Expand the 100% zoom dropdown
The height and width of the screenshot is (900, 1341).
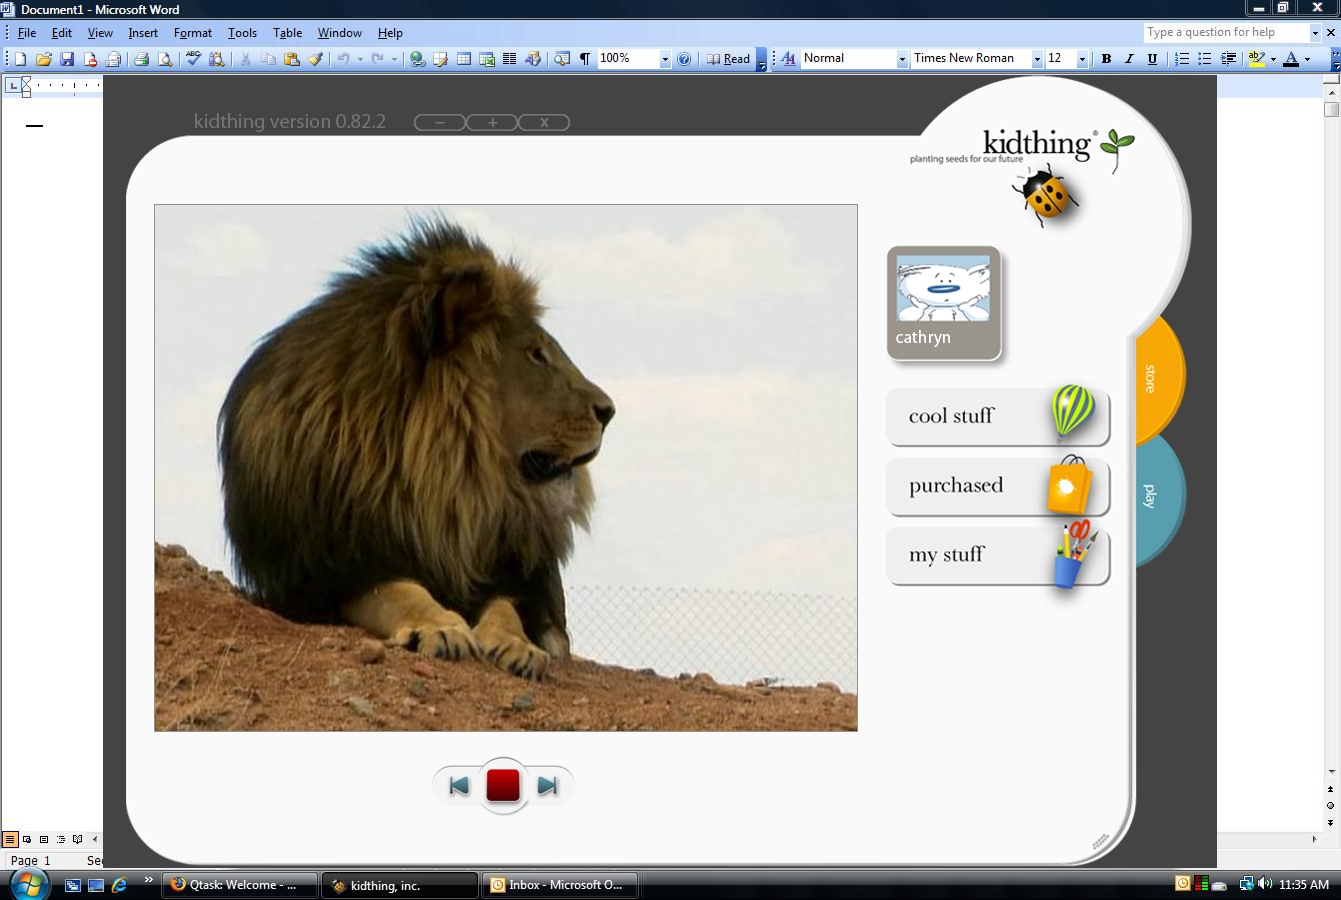(665, 60)
